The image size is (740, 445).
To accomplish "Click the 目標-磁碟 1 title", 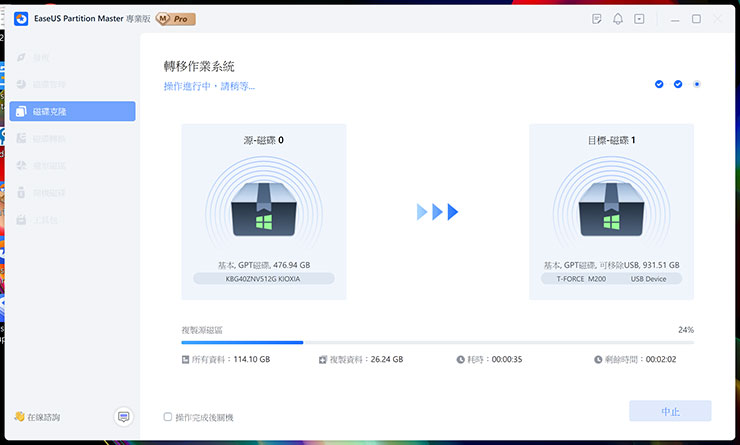I will point(611,140).
